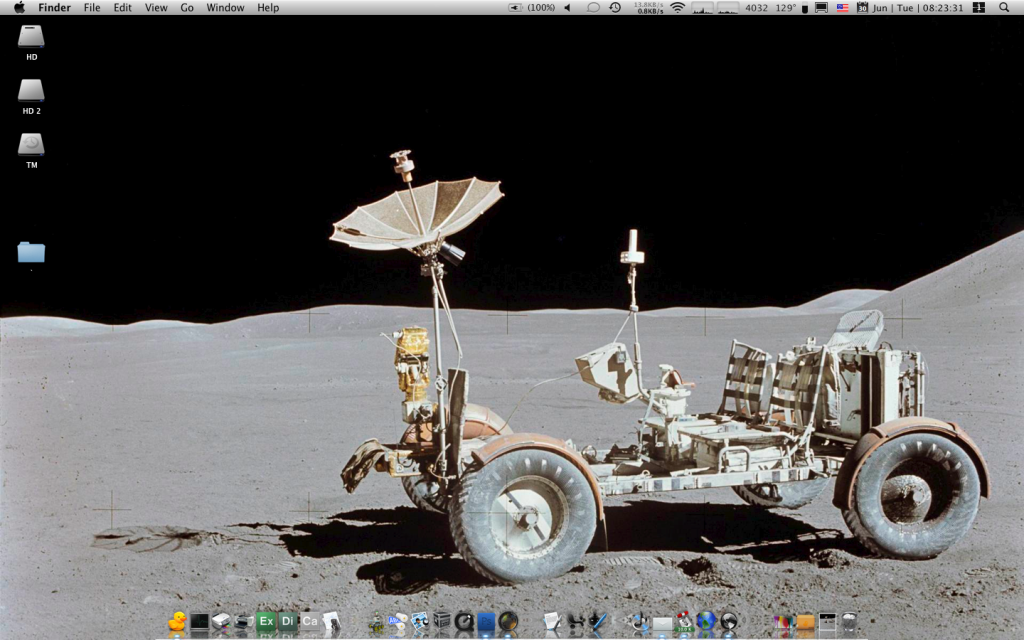Open the Activity Monitor icon in Dock
Viewport: 1024px width, 640px height.
pyautogui.click(x=200, y=621)
